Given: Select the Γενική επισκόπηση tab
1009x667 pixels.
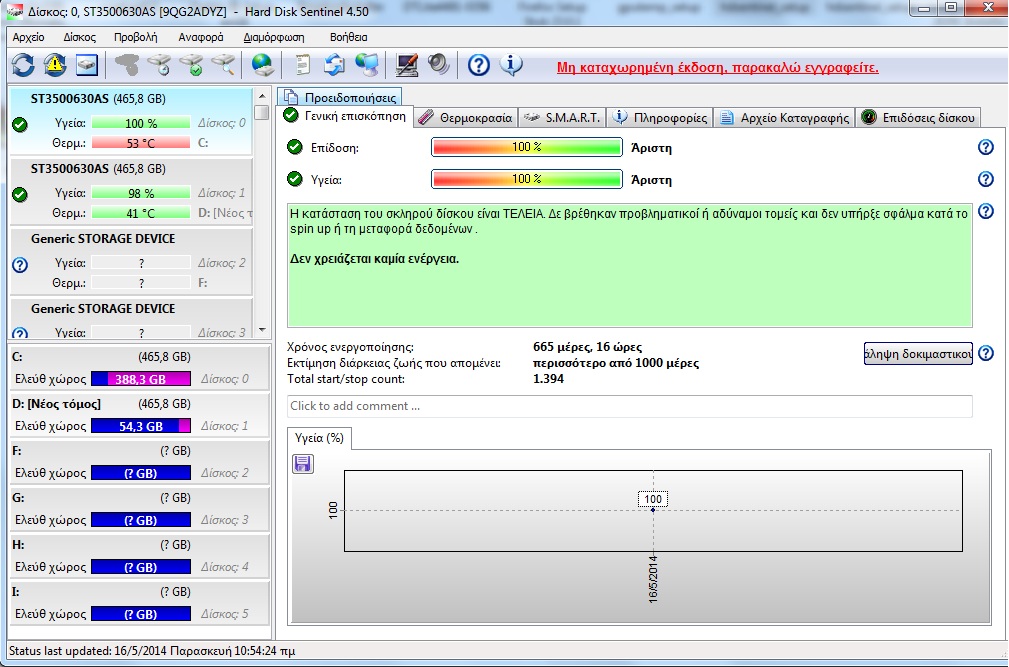Looking at the screenshot, I should (345, 116).
